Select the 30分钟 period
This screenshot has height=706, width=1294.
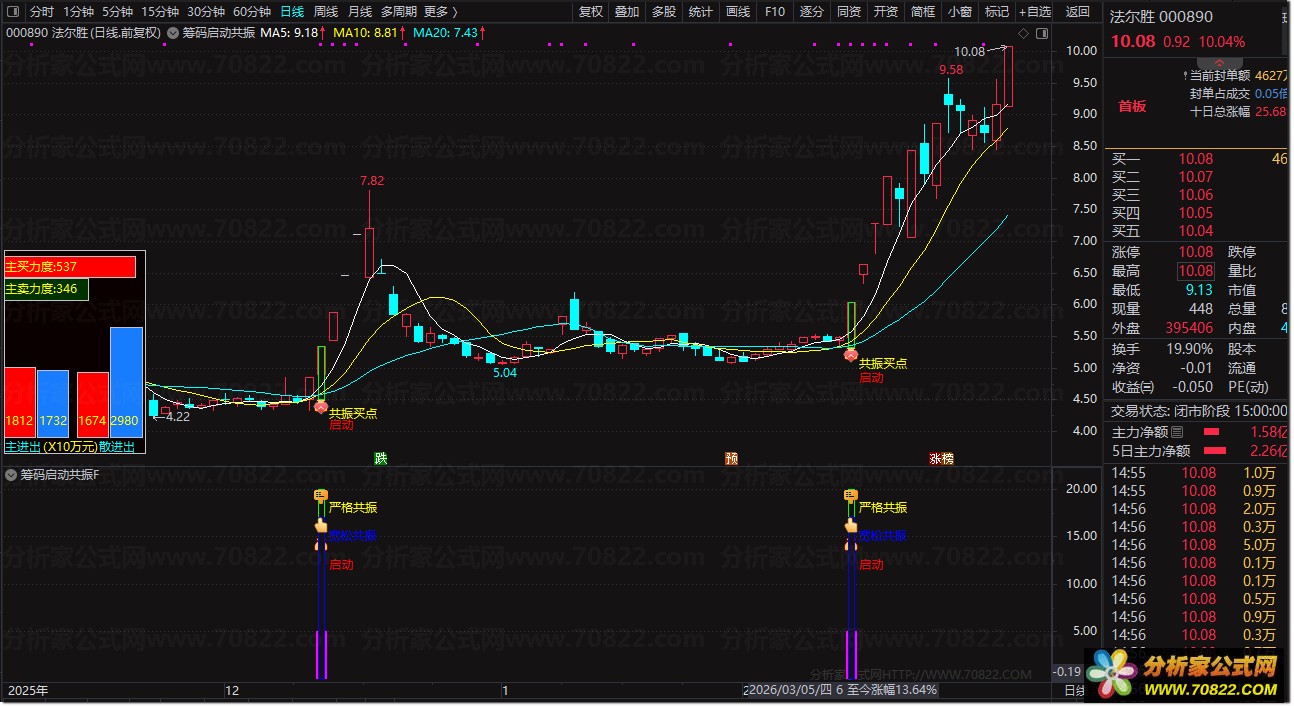click(x=206, y=12)
